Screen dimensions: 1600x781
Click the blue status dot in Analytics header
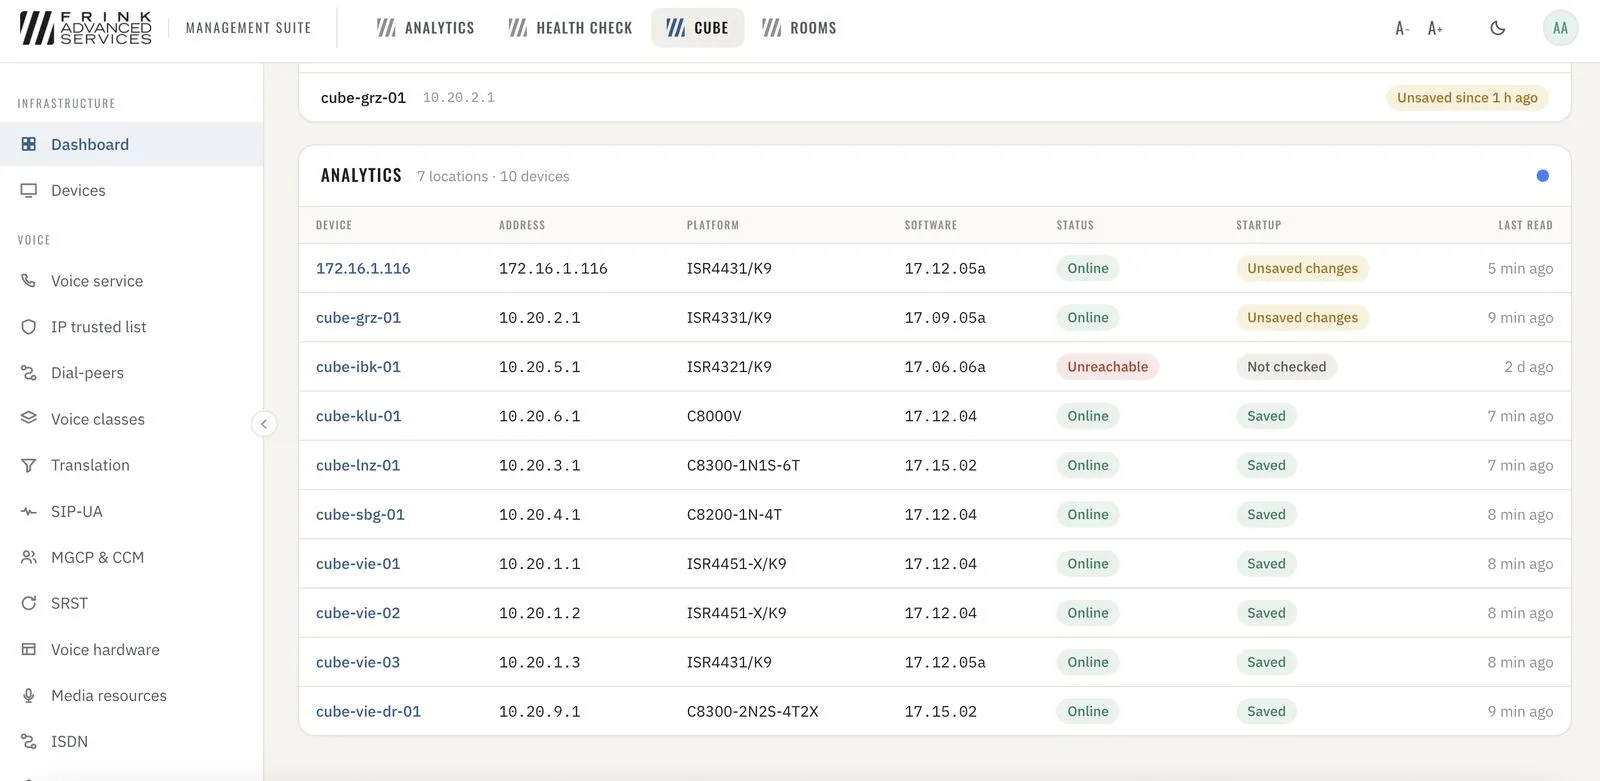coord(1542,176)
